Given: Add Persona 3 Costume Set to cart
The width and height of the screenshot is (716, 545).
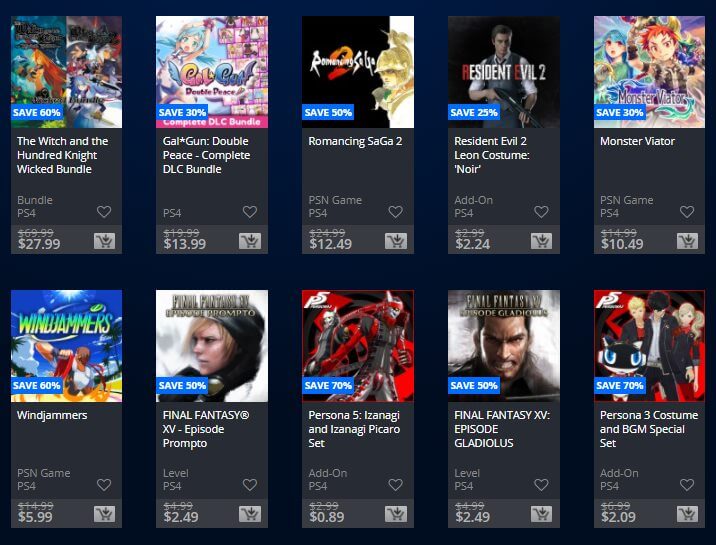Looking at the screenshot, I should [687, 514].
